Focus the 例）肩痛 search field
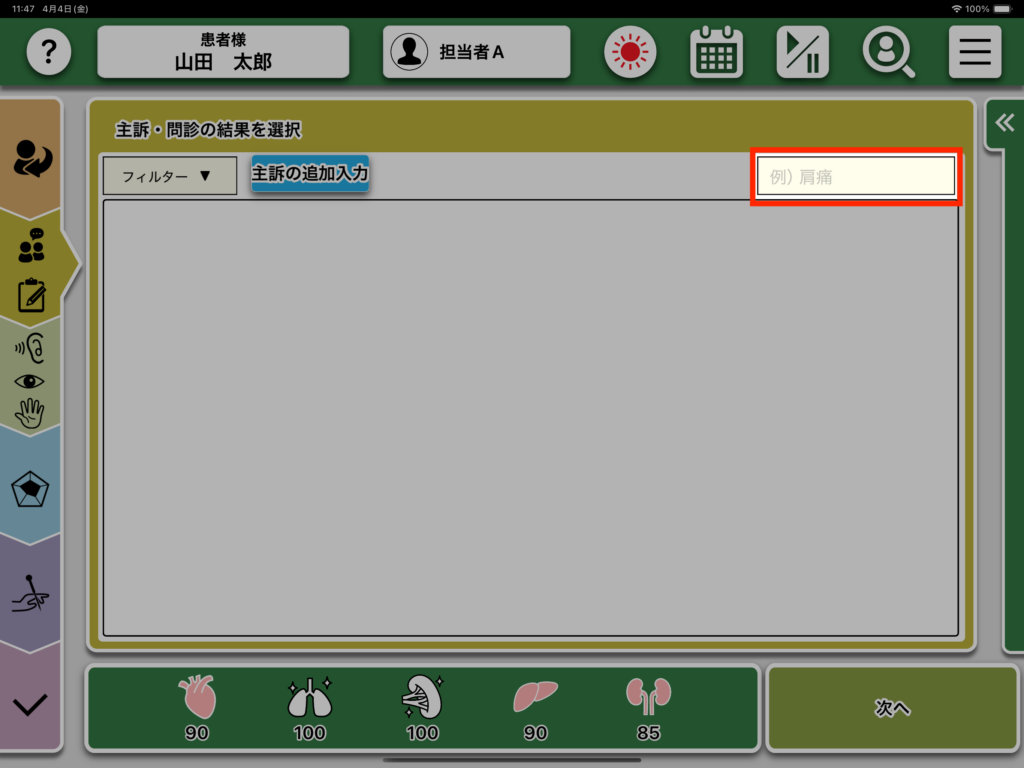 (x=856, y=177)
